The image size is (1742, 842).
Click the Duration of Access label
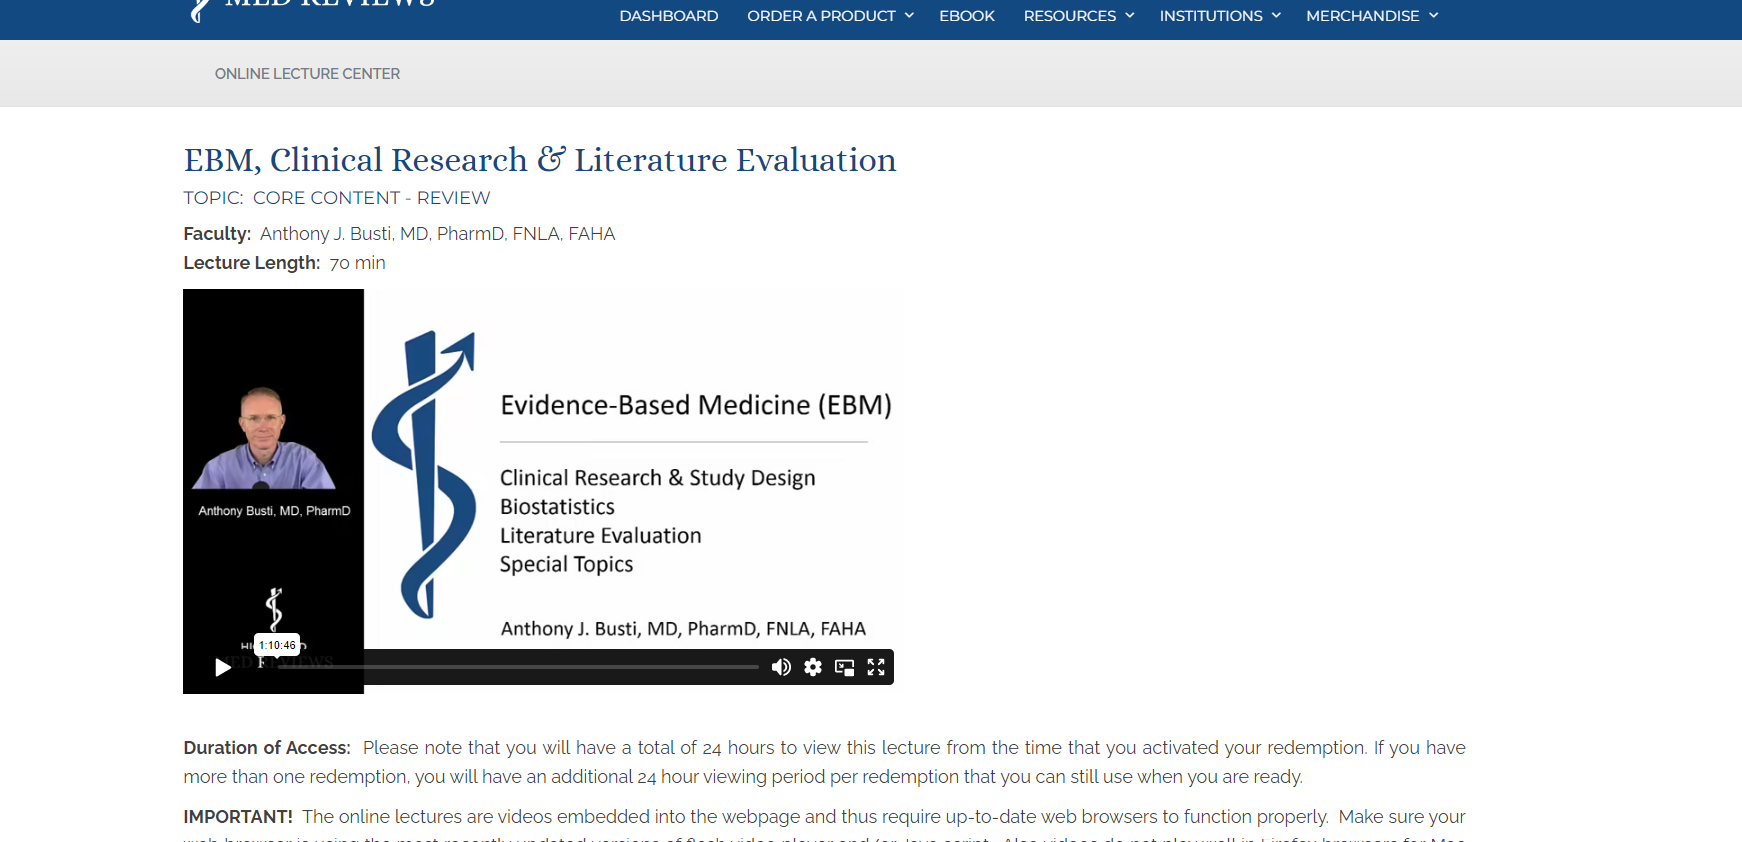pyautogui.click(x=266, y=748)
